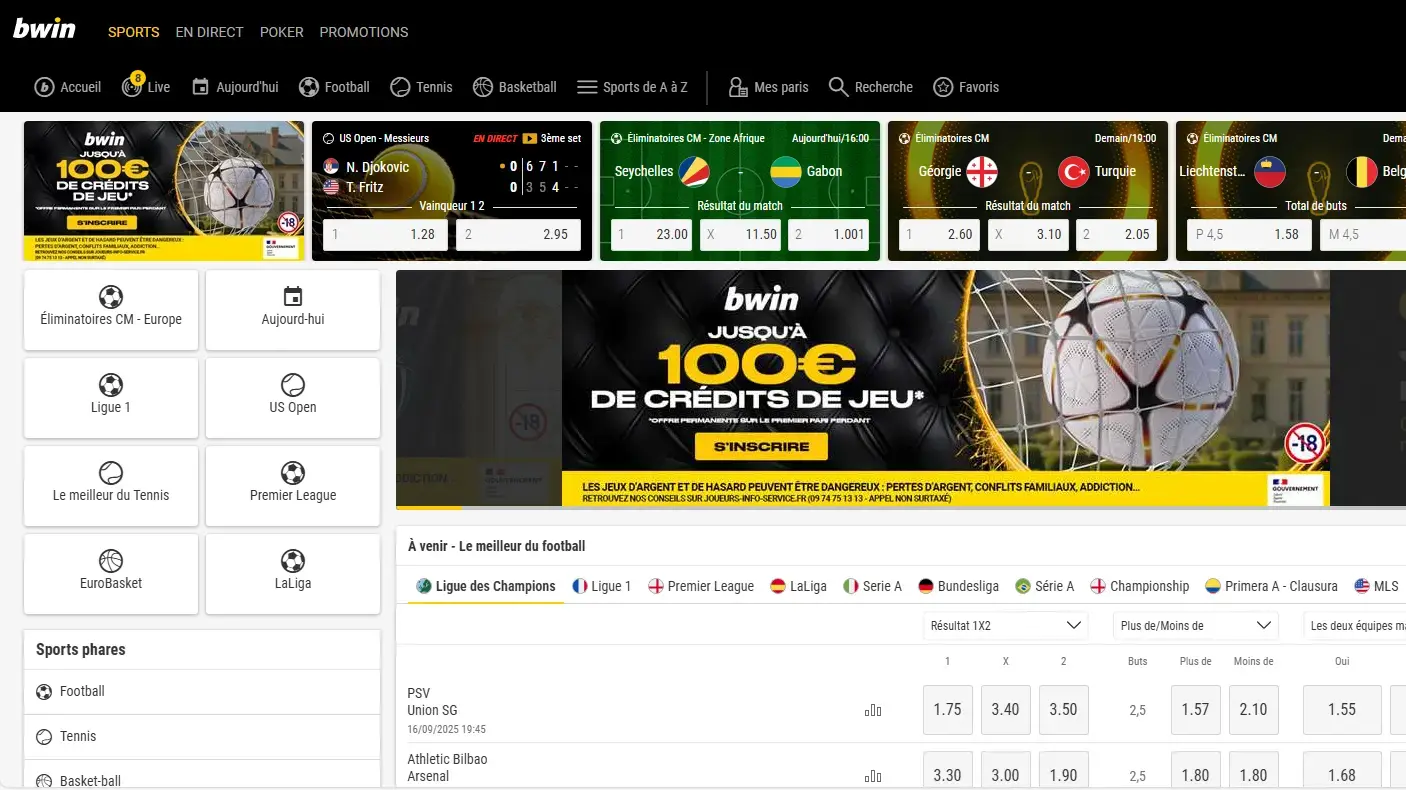This screenshot has width=1406, height=790.
Task: Switch to SPORTS top tab
Action: 134,32
